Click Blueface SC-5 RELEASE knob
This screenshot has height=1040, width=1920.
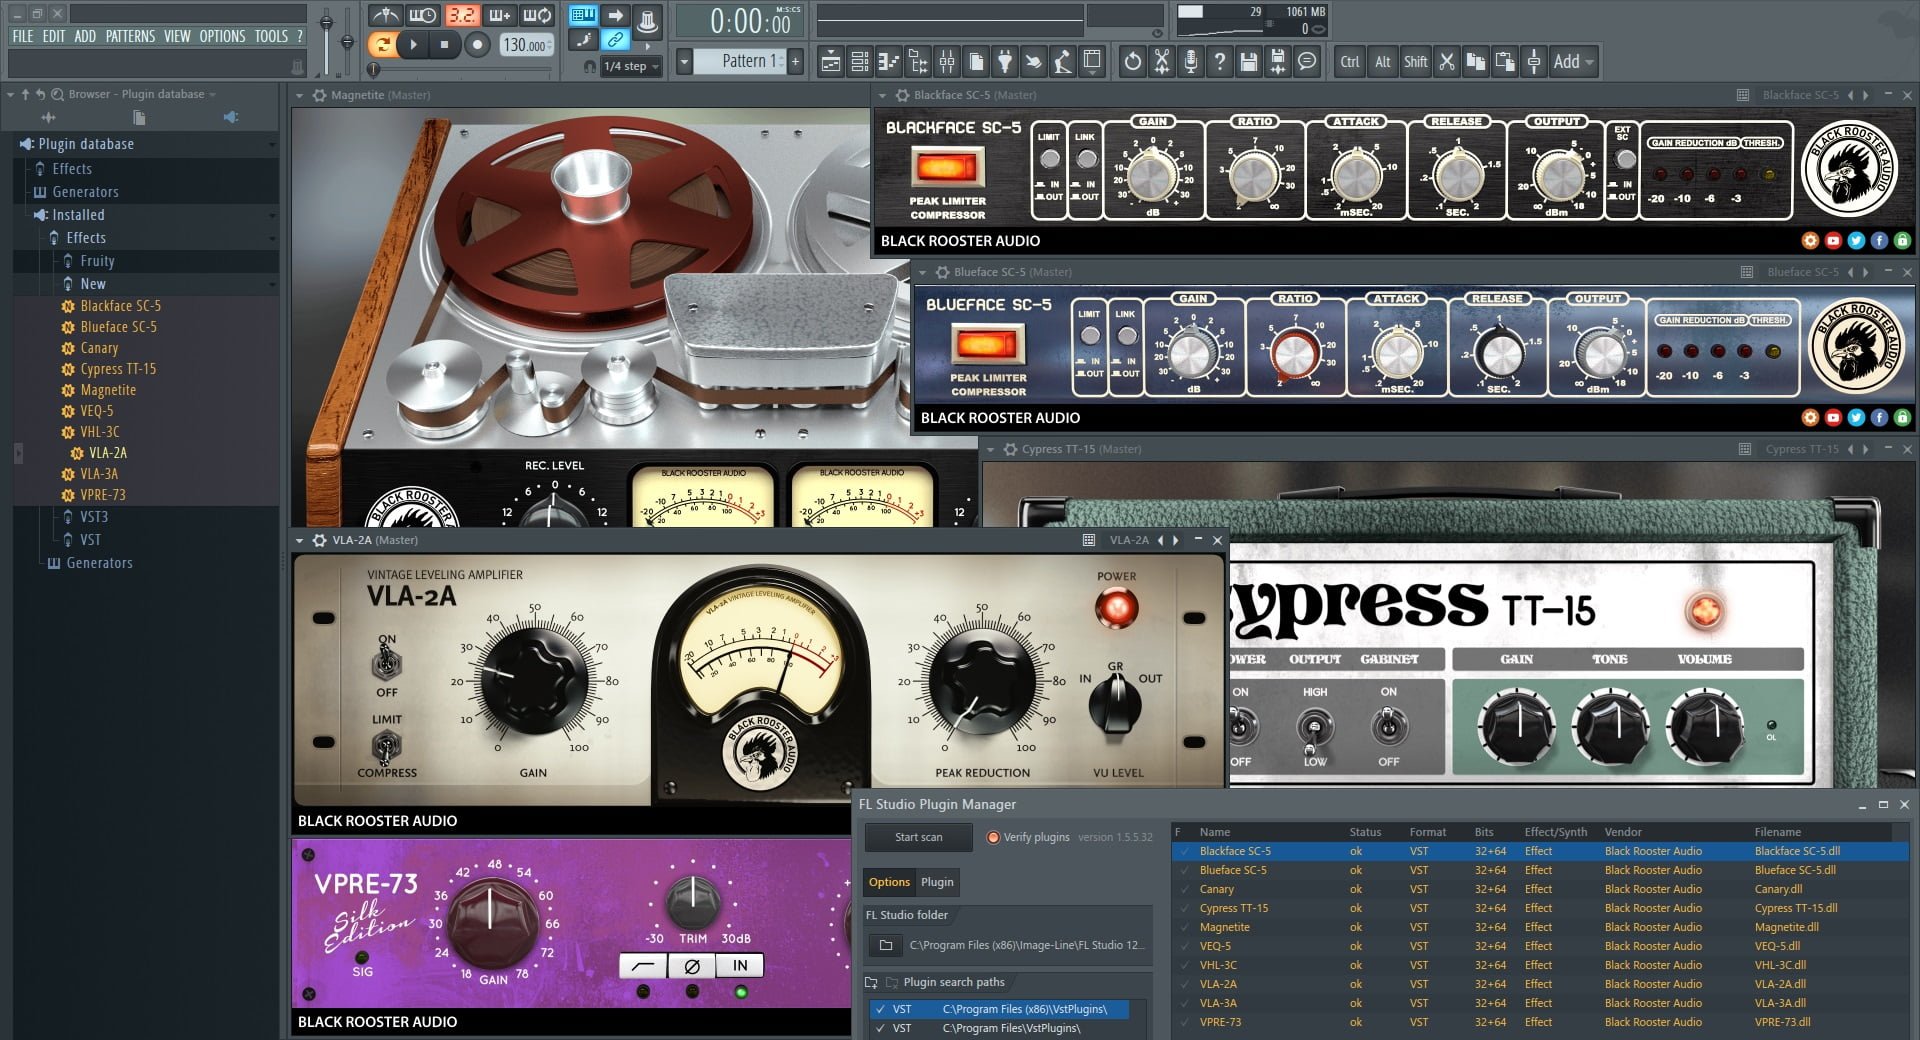tap(1498, 352)
